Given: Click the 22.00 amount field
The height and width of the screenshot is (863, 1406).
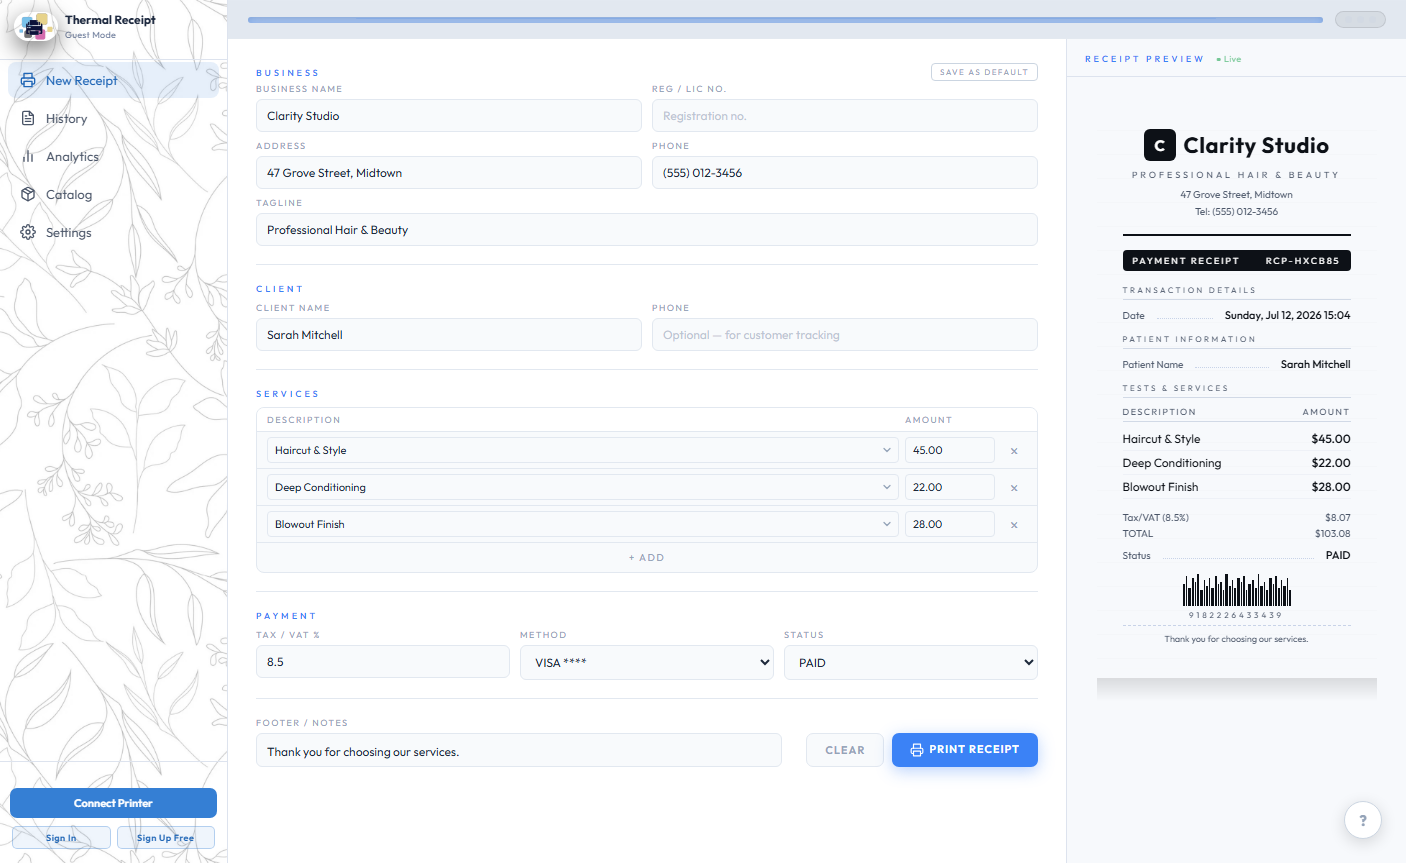Looking at the screenshot, I should pos(949,487).
